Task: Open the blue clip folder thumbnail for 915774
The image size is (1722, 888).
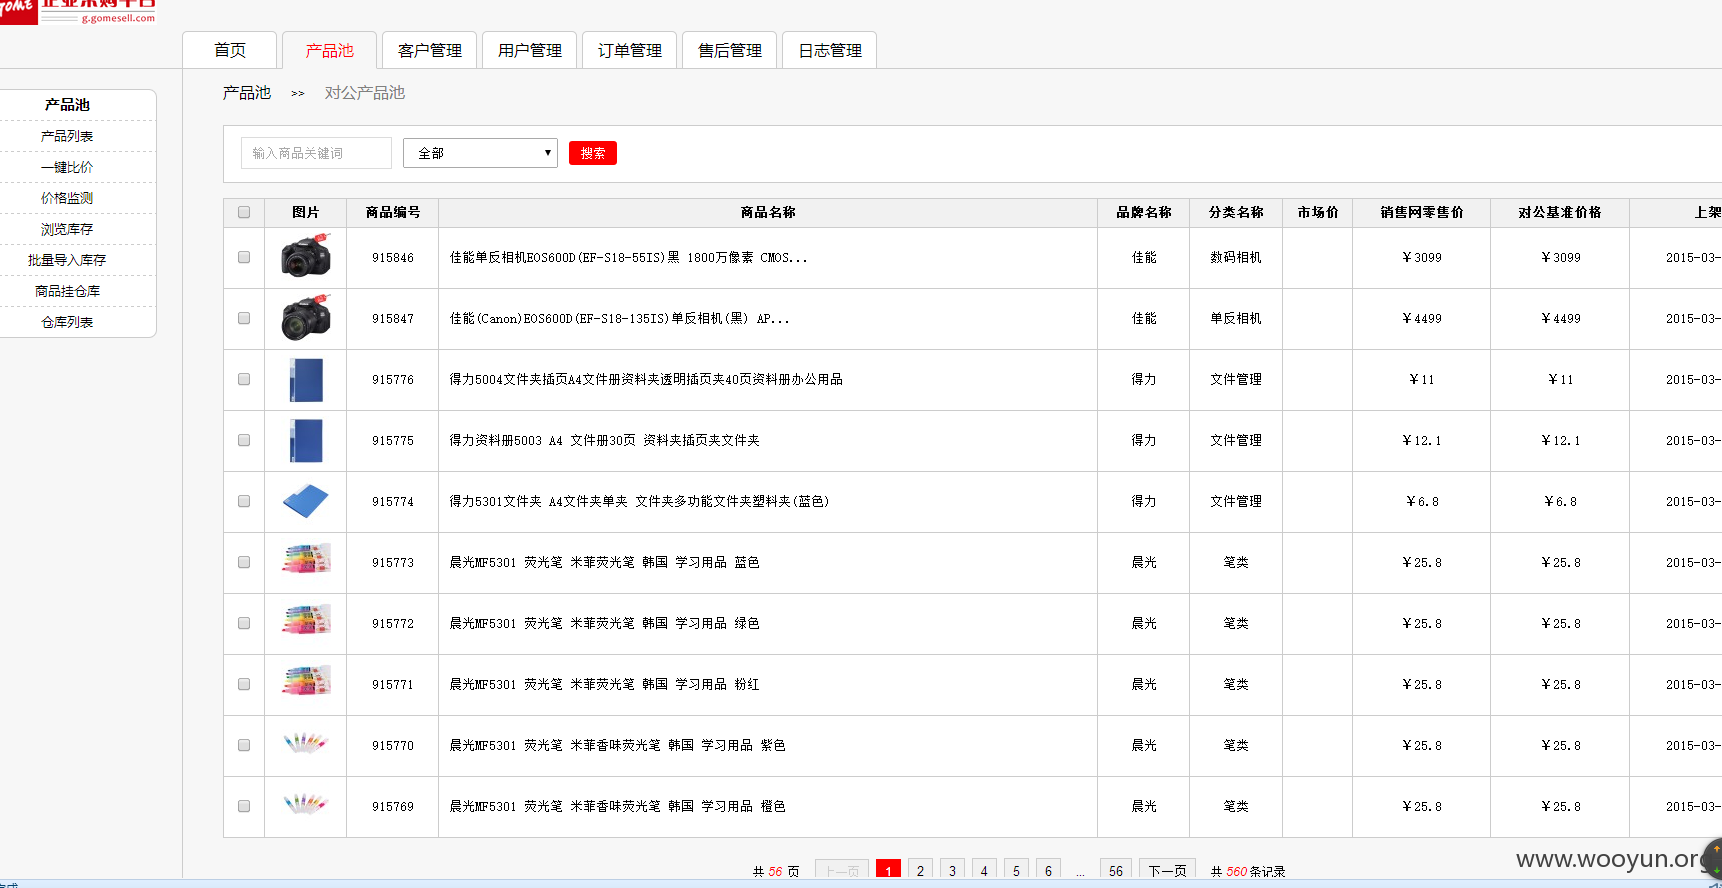Action: click(x=306, y=501)
